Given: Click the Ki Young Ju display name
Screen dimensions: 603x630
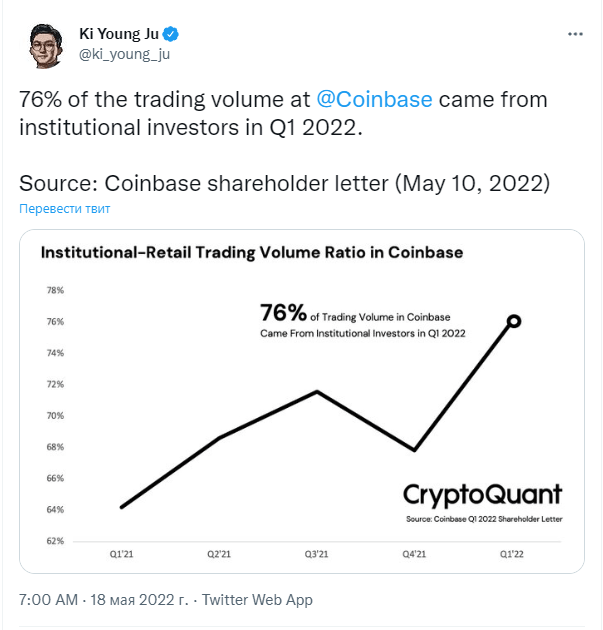Looking at the screenshot, I should (119, 34).
